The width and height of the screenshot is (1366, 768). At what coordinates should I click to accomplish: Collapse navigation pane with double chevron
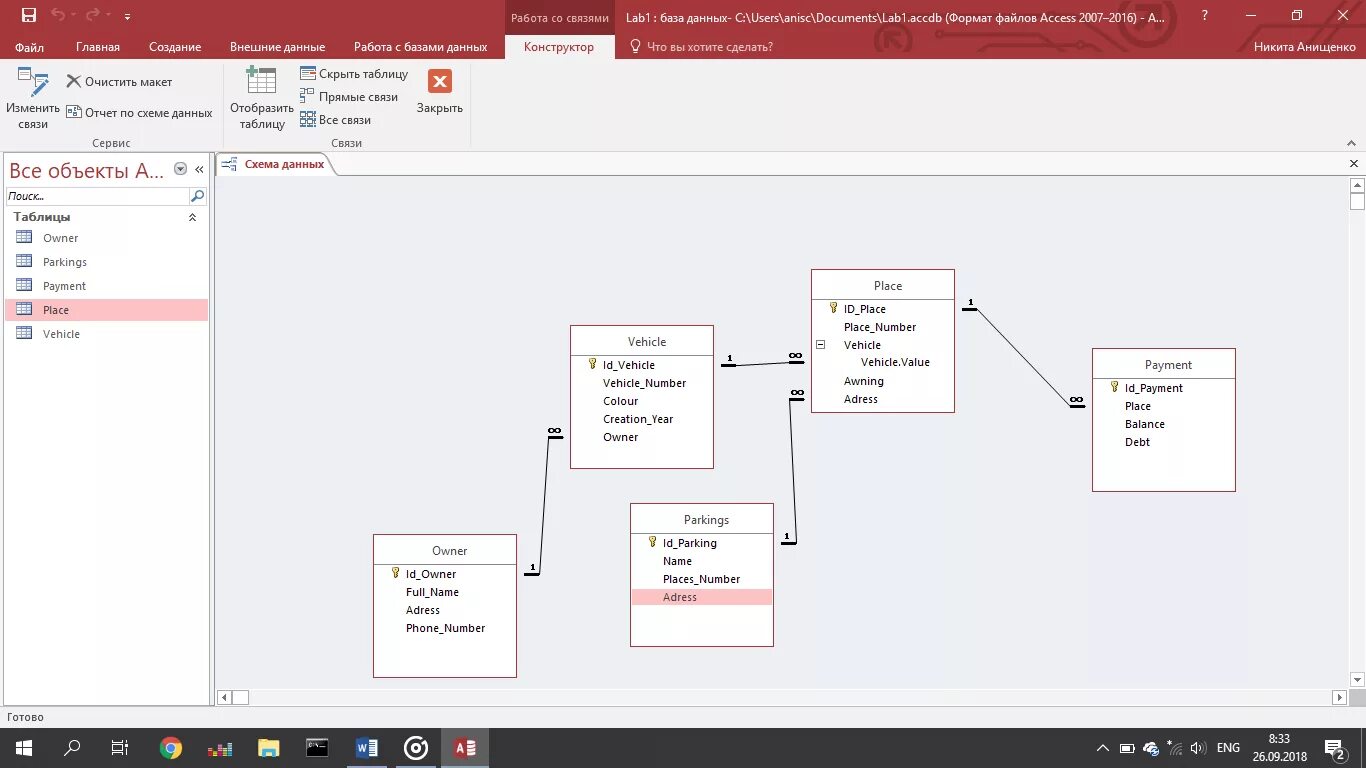(199, 170)
